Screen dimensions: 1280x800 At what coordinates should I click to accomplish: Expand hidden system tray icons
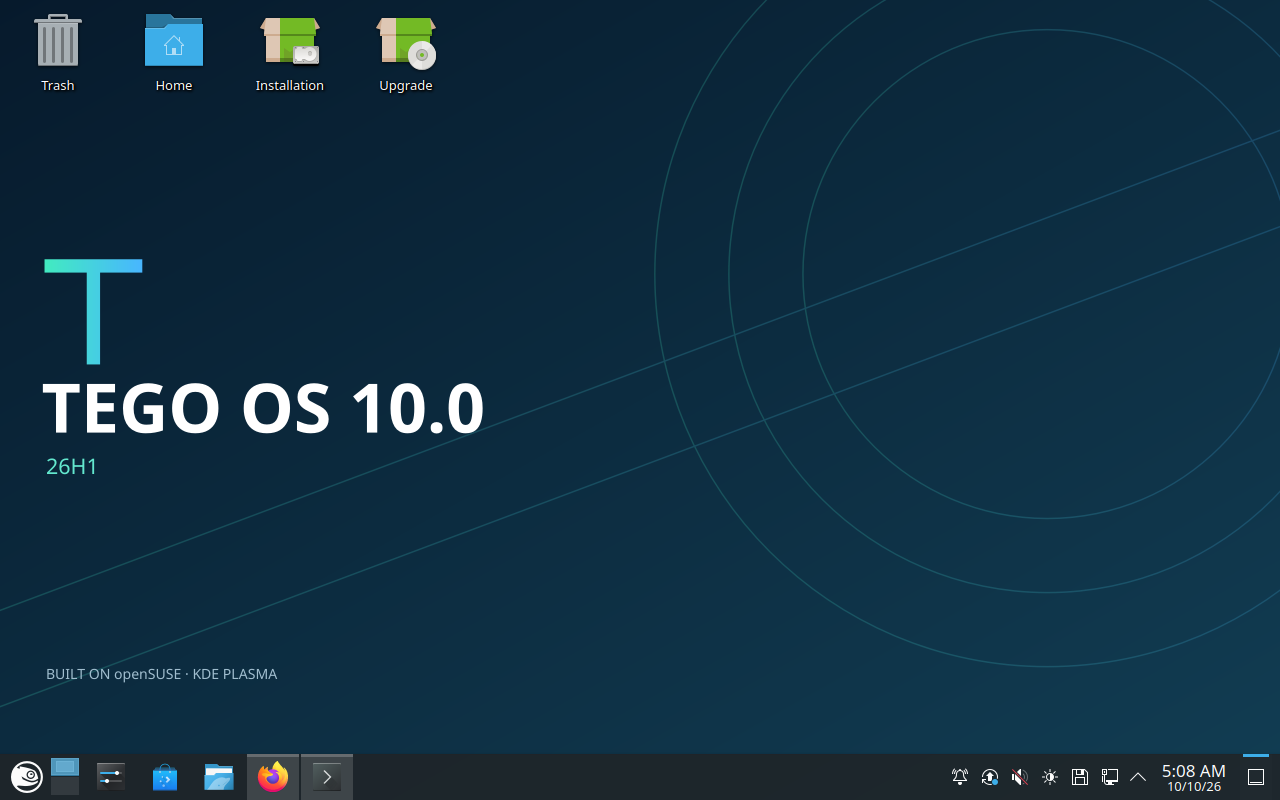1138,777
